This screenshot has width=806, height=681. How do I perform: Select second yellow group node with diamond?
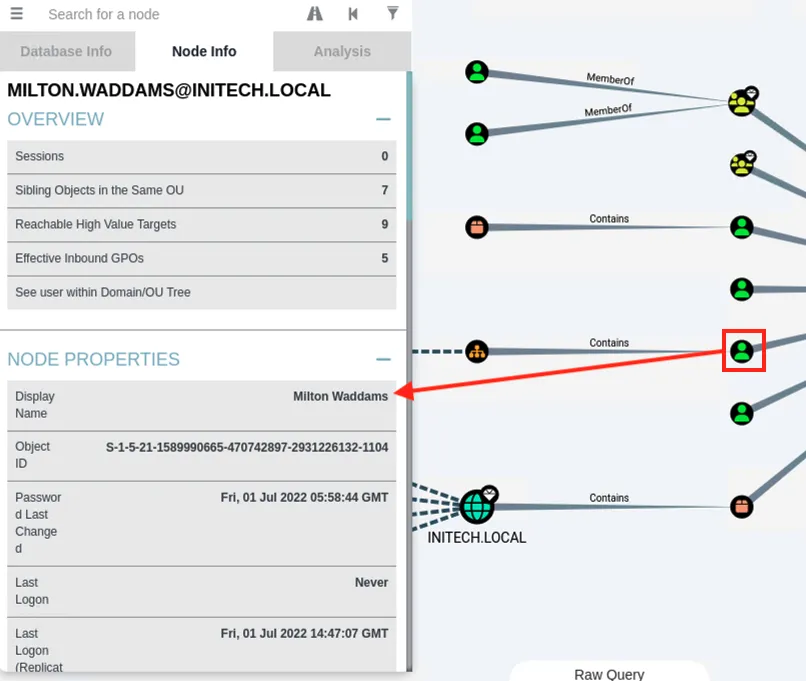(x=742, y=165)
